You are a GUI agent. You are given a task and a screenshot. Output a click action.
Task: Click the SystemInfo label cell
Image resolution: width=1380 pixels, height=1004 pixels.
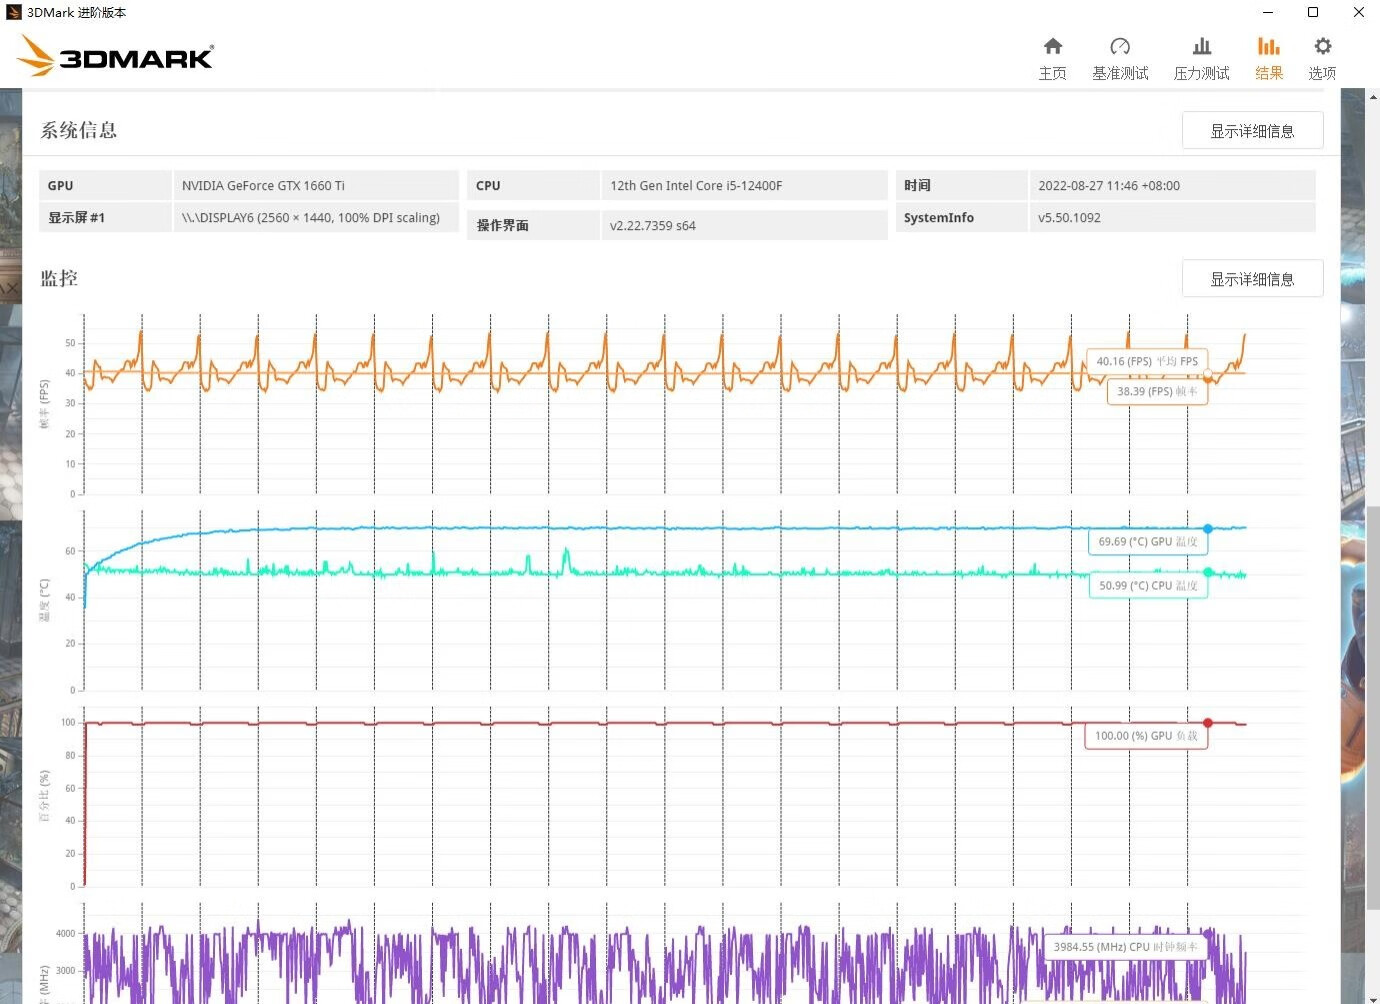tap(961, 218)
